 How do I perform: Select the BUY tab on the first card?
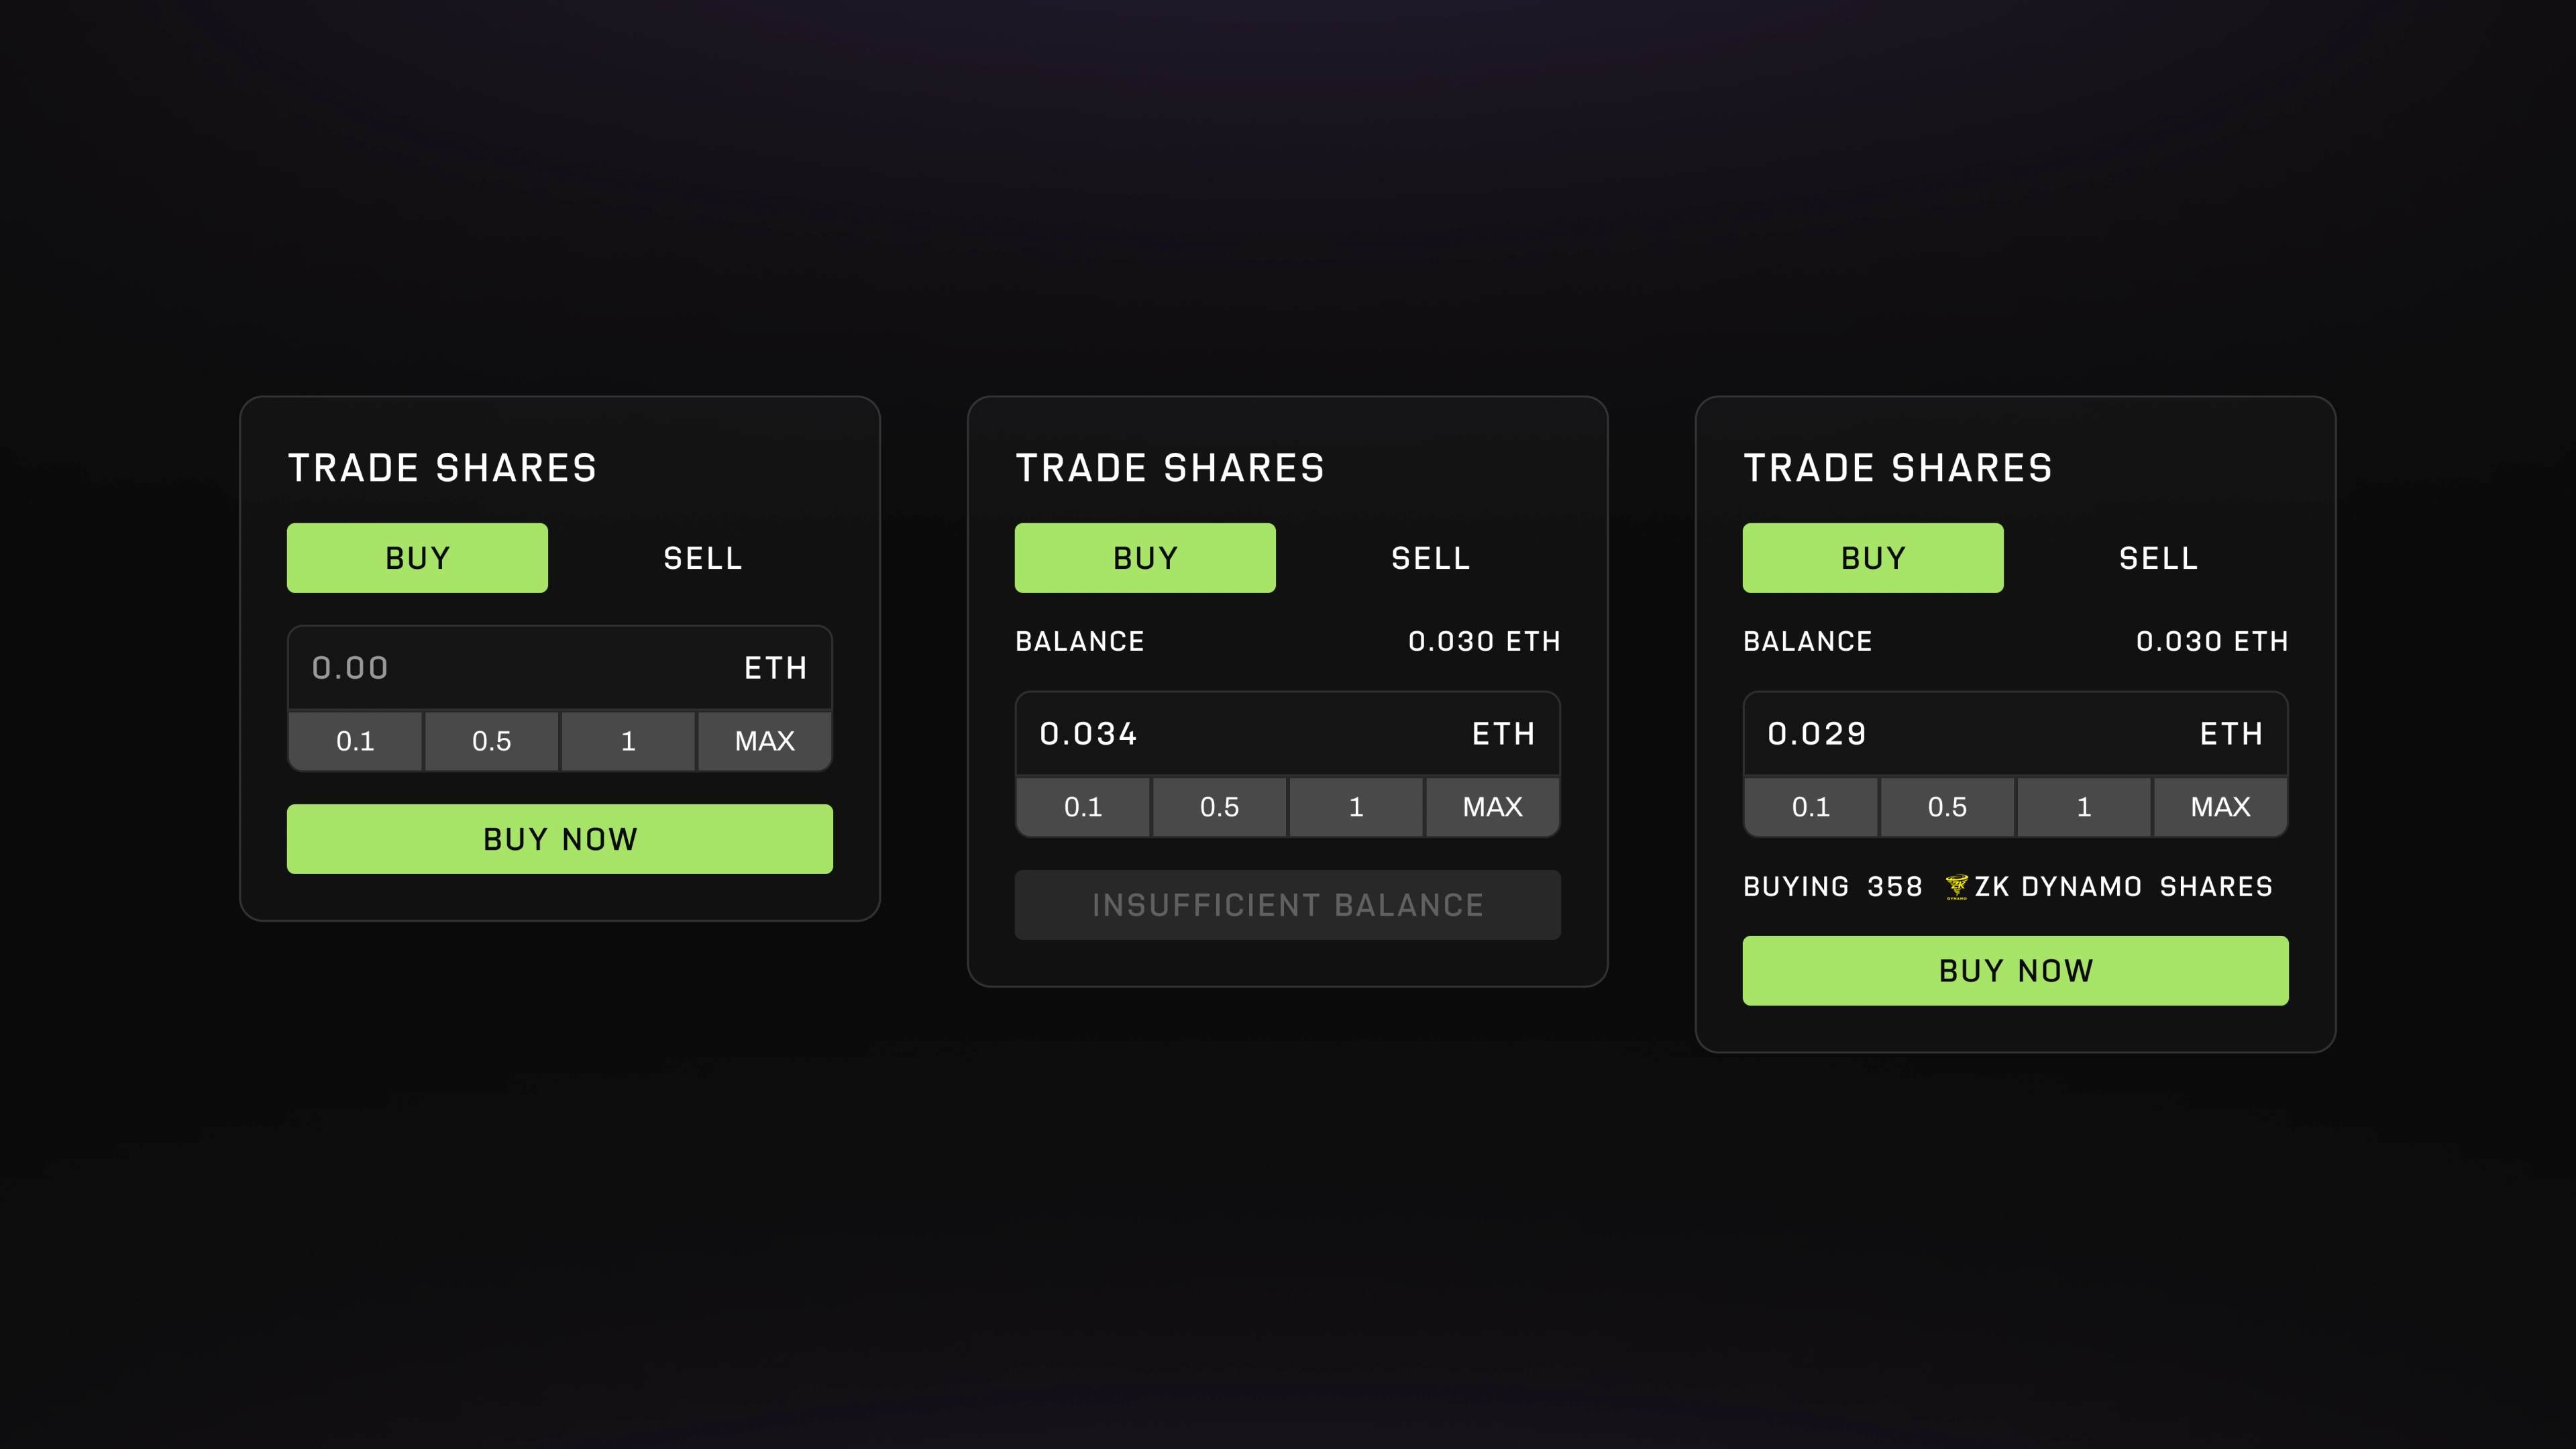click(417, 557)
